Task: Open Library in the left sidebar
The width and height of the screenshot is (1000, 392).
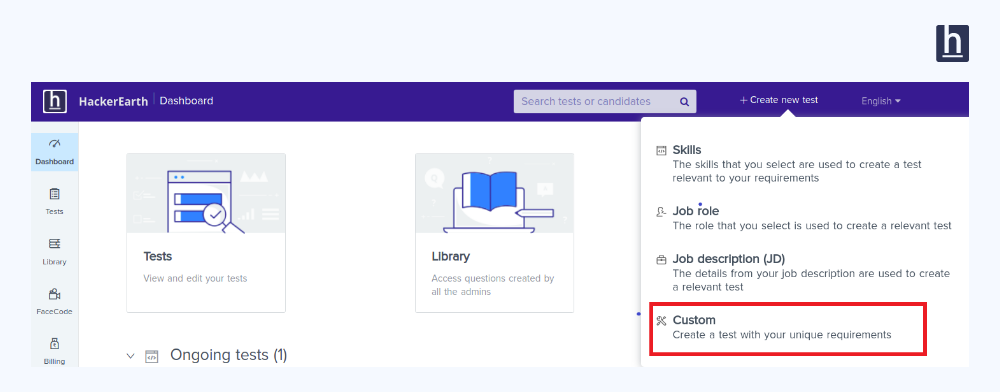Action: click(x=54, y=252)
